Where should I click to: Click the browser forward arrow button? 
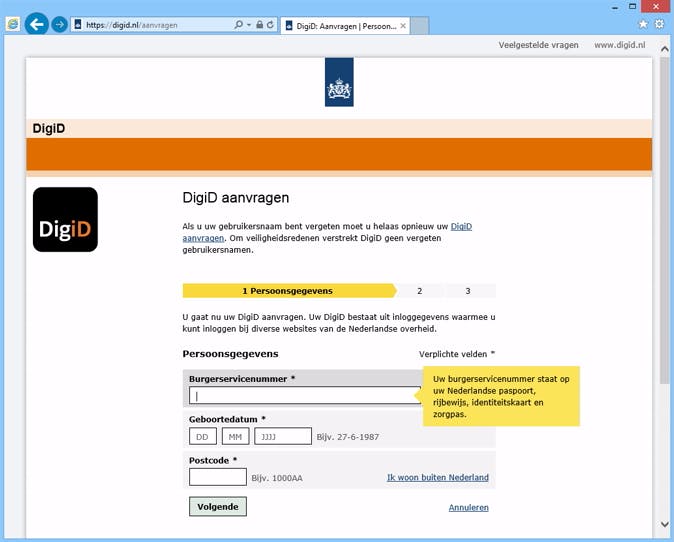click(59, 24)
